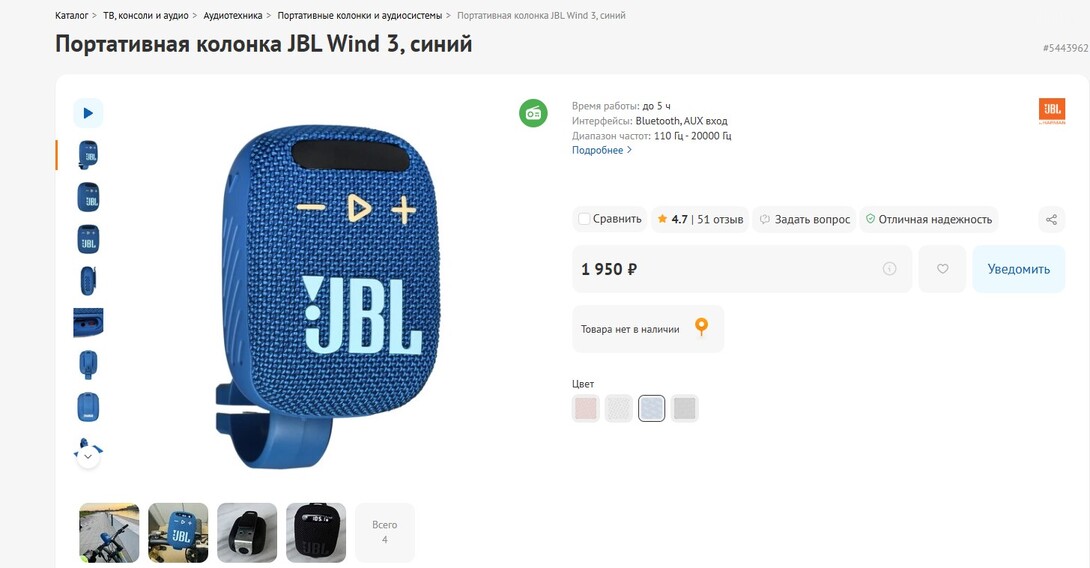Add product to favorites with heart icon
Viewport: 1090px width, 568px height.
click(x=942, y=269)
